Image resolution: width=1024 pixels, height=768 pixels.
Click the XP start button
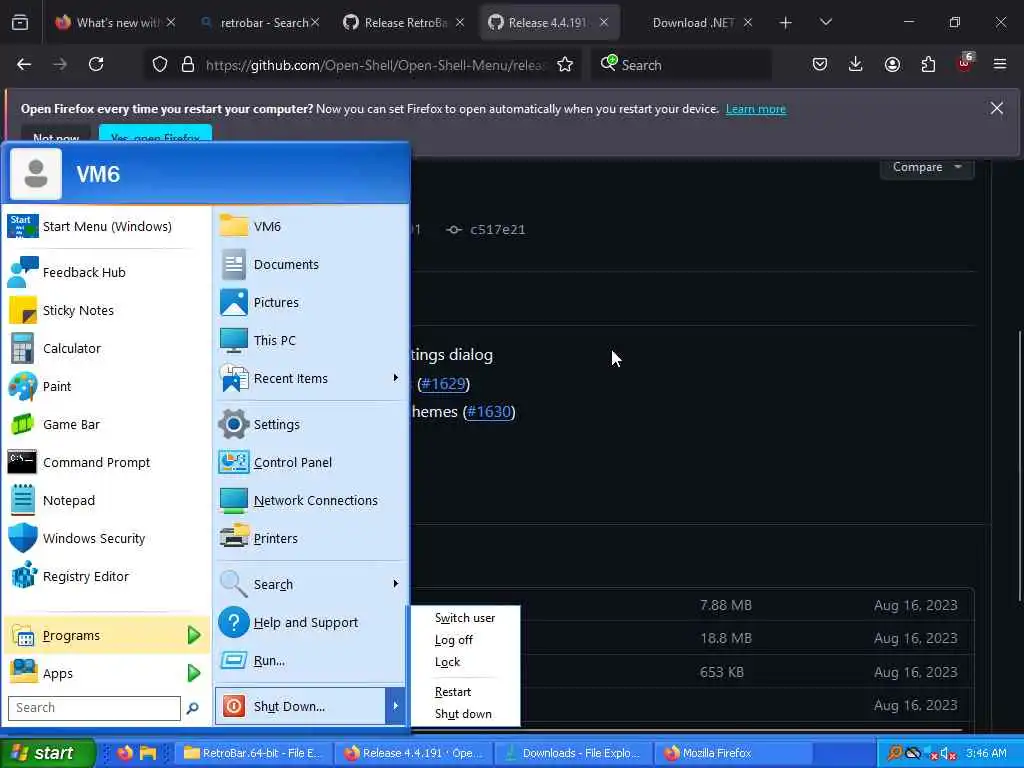(x=48, y=753)
